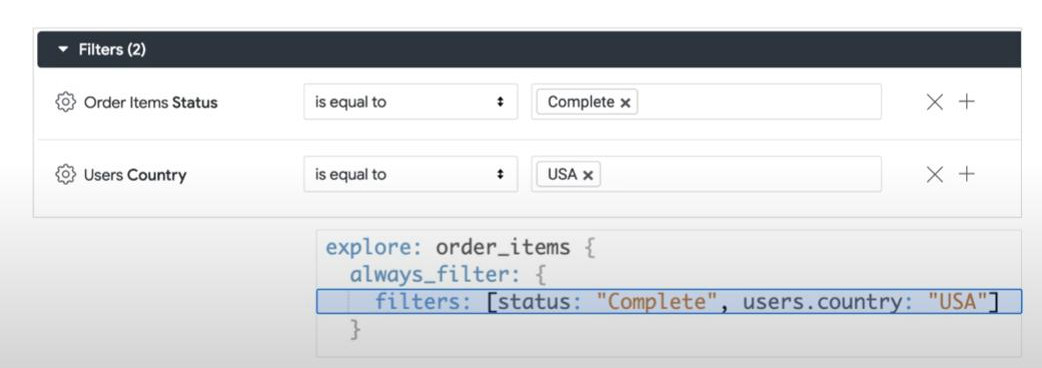Open settings gear for Order Items Status filter
Viewport: 1042px width, 368px height.
coord(65,102)
